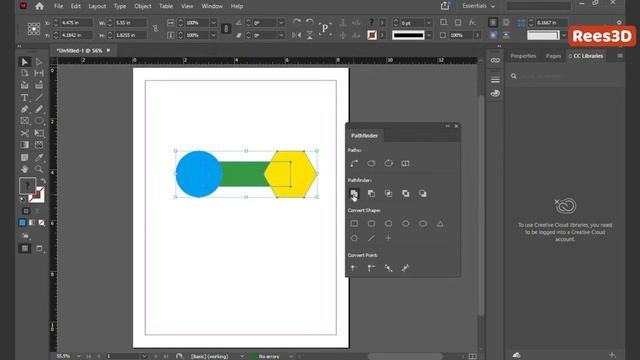The image size is (640, 360).
Task: Open the stroke weight dropdown
Action: click(428, 22)
